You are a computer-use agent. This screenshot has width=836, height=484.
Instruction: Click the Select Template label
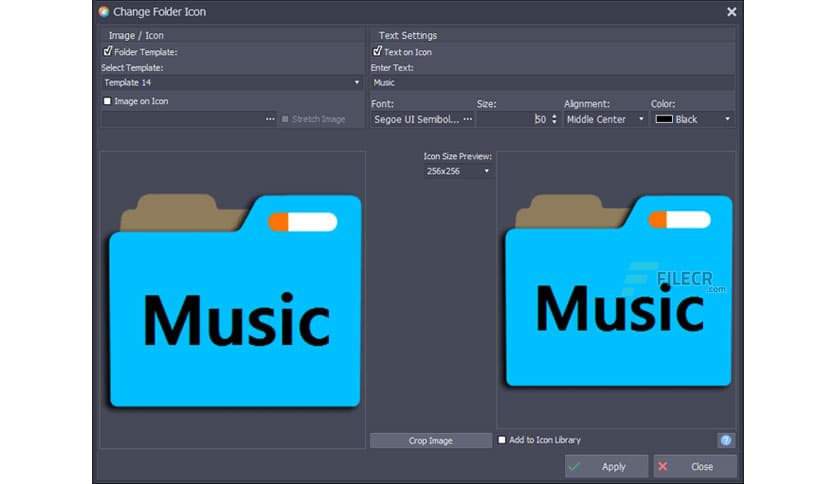[x=132, y=68]
